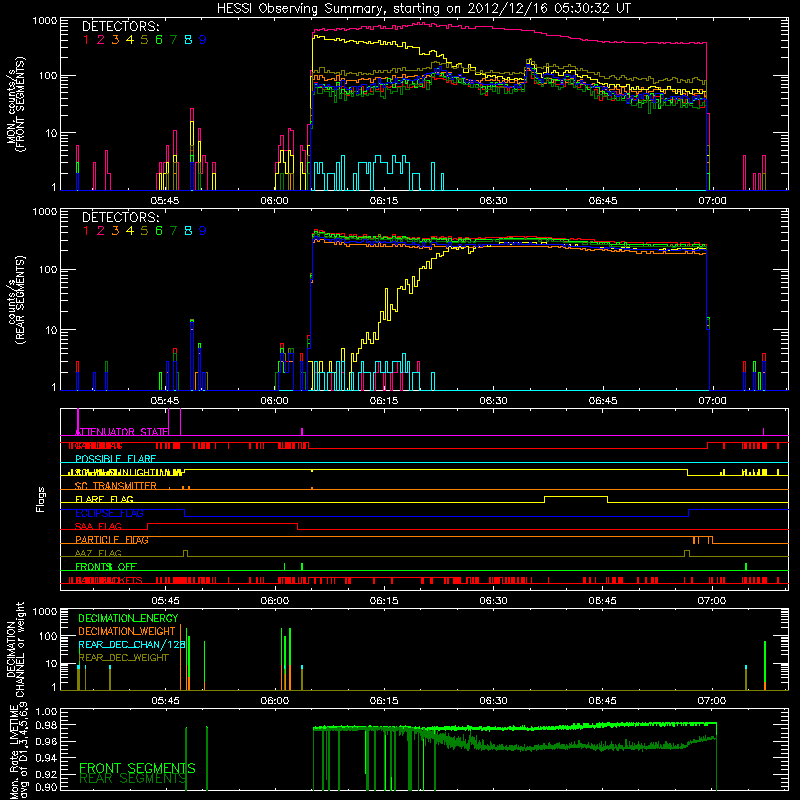
Task: Select the DETECTORS: legend heading in rear segments panel
Action: 120,217
